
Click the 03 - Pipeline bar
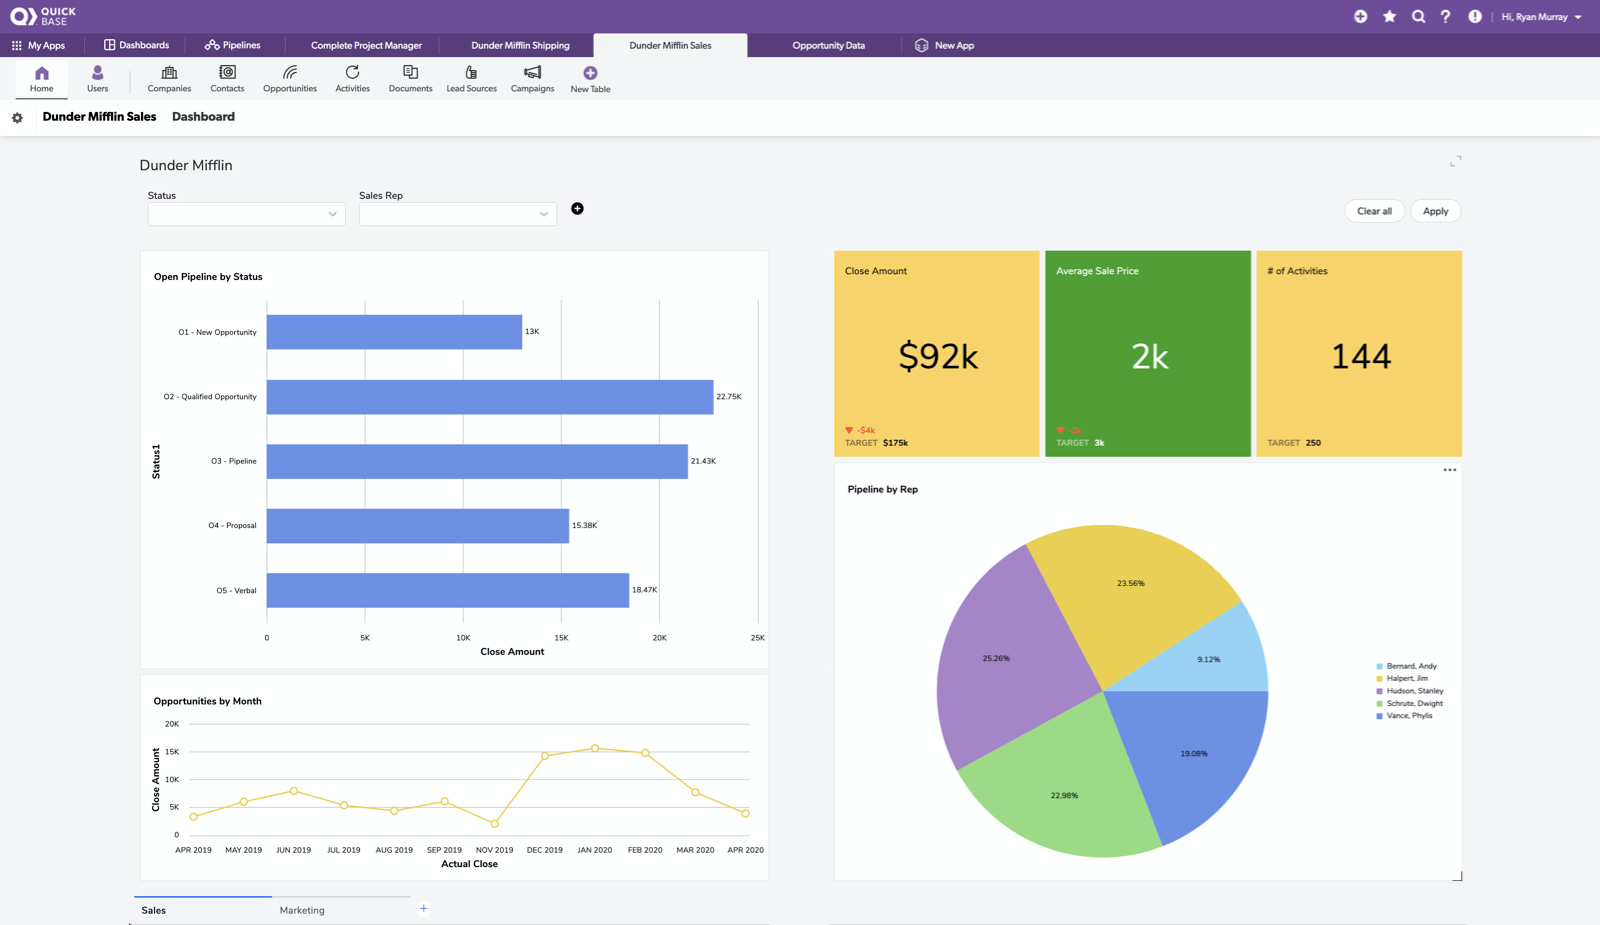[x=477, y=461]
